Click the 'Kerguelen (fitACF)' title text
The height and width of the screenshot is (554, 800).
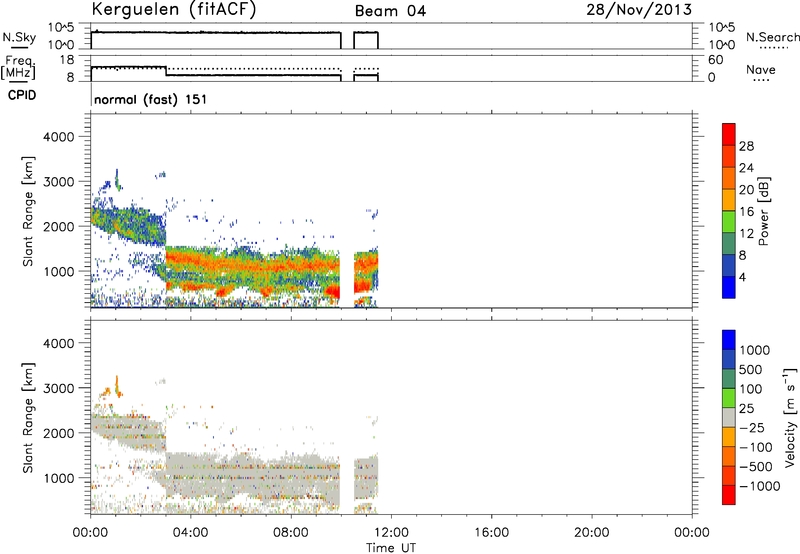click(x=173, y=10)
